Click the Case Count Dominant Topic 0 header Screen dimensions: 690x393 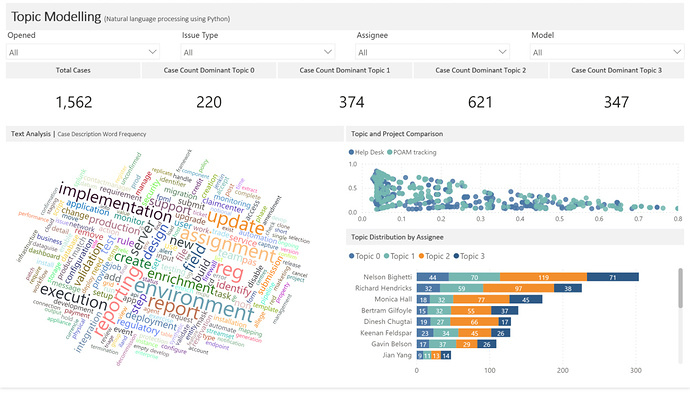[209, 70]
